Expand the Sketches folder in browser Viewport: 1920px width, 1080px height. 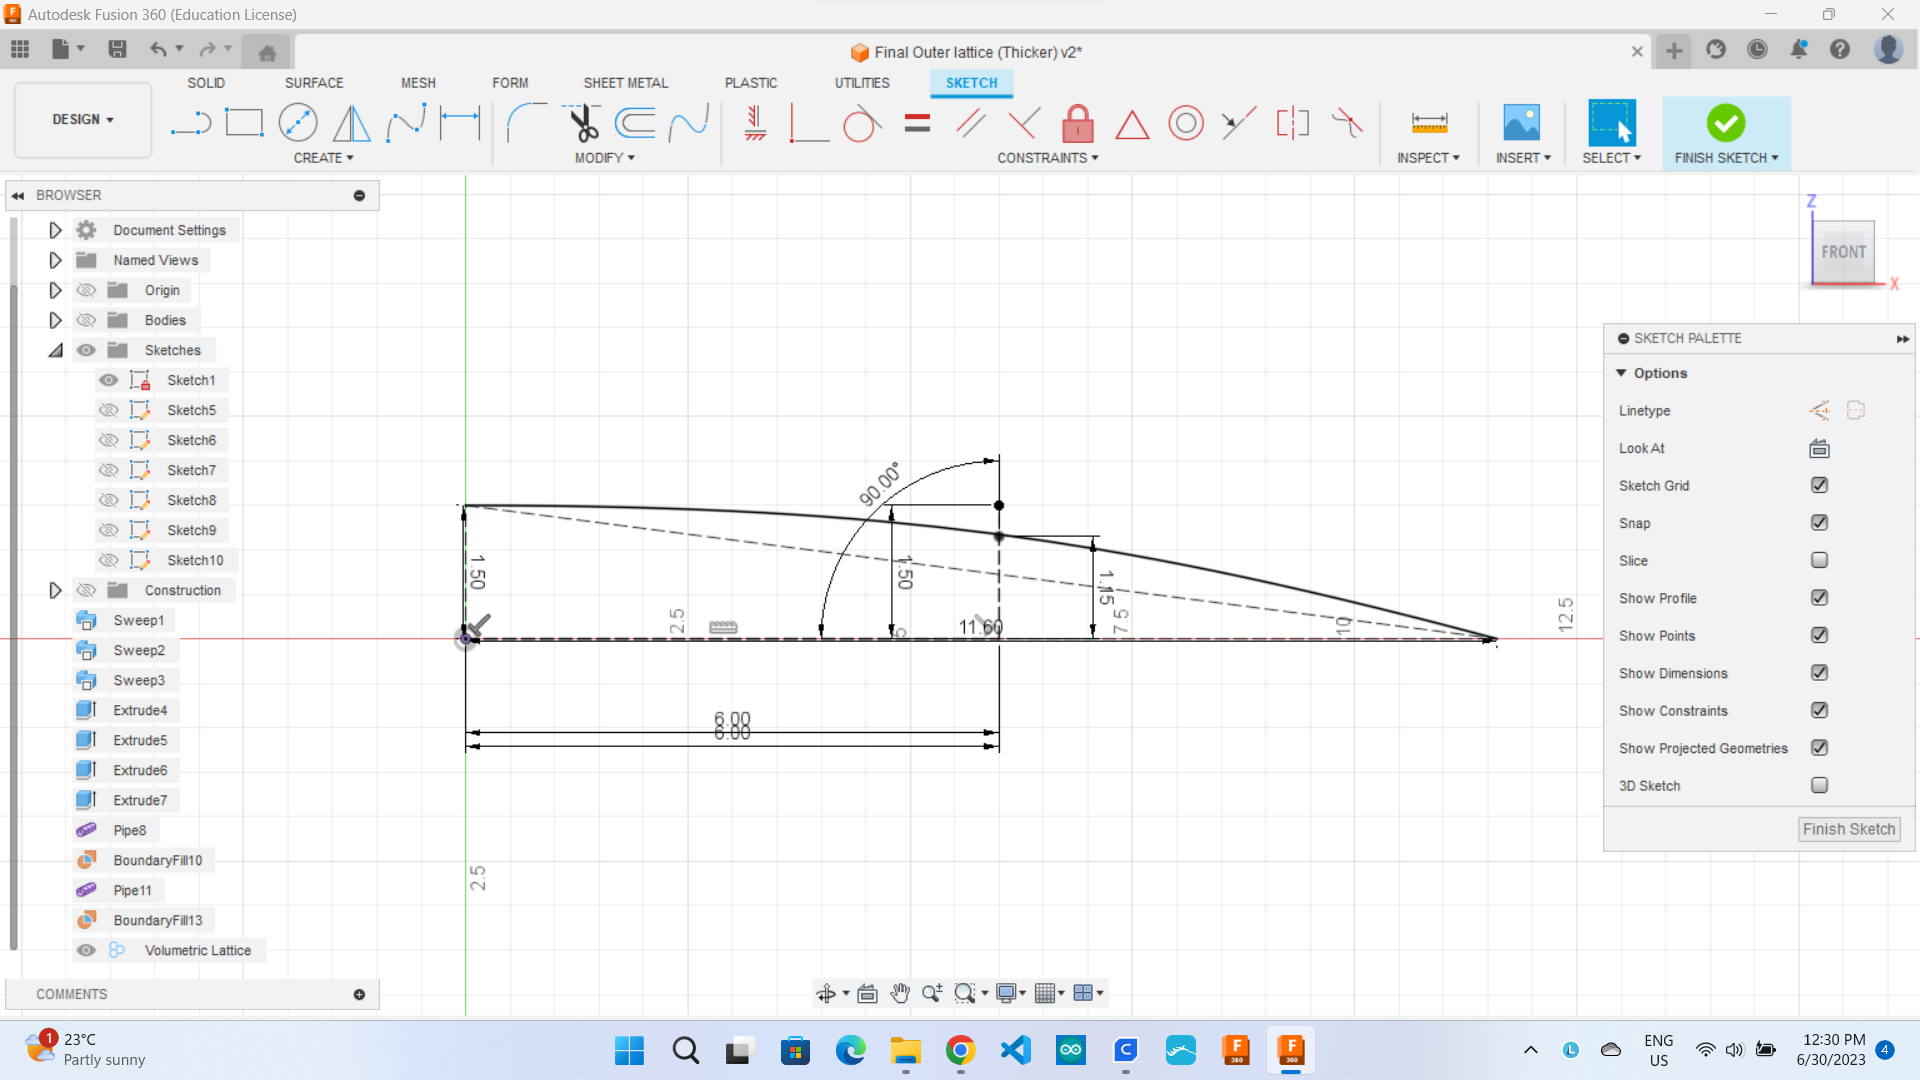pyautogui.click(x=55, y=349)
